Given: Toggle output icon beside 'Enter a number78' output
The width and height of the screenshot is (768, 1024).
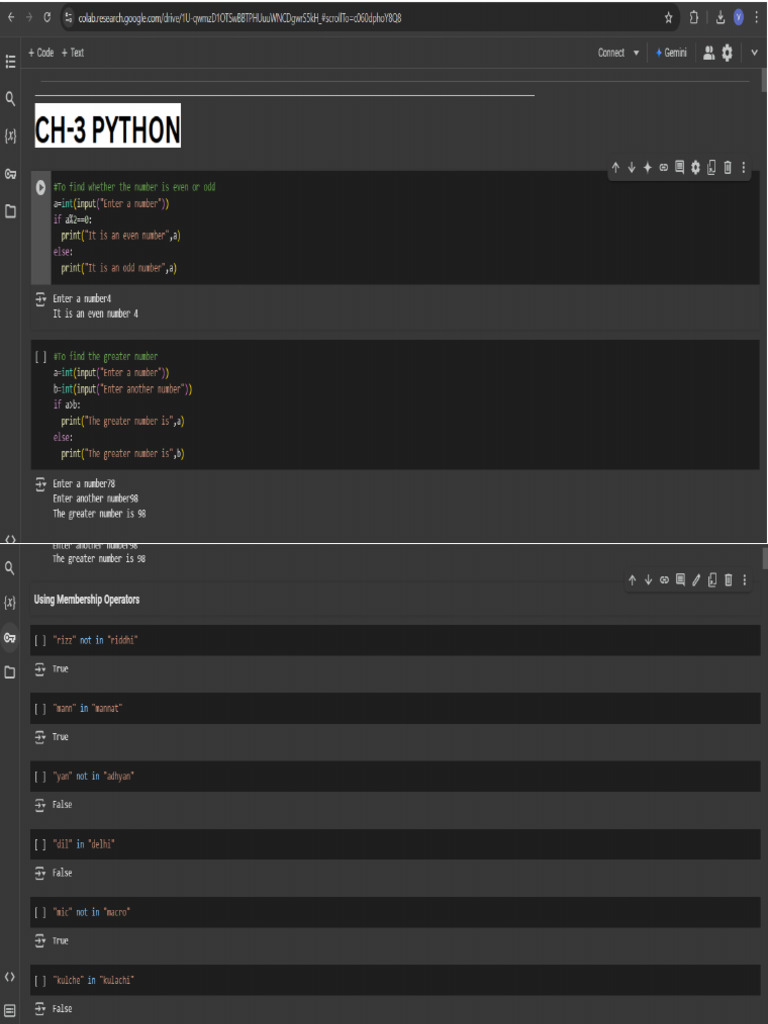Looking at the screenshot, I should click(41, 484).
